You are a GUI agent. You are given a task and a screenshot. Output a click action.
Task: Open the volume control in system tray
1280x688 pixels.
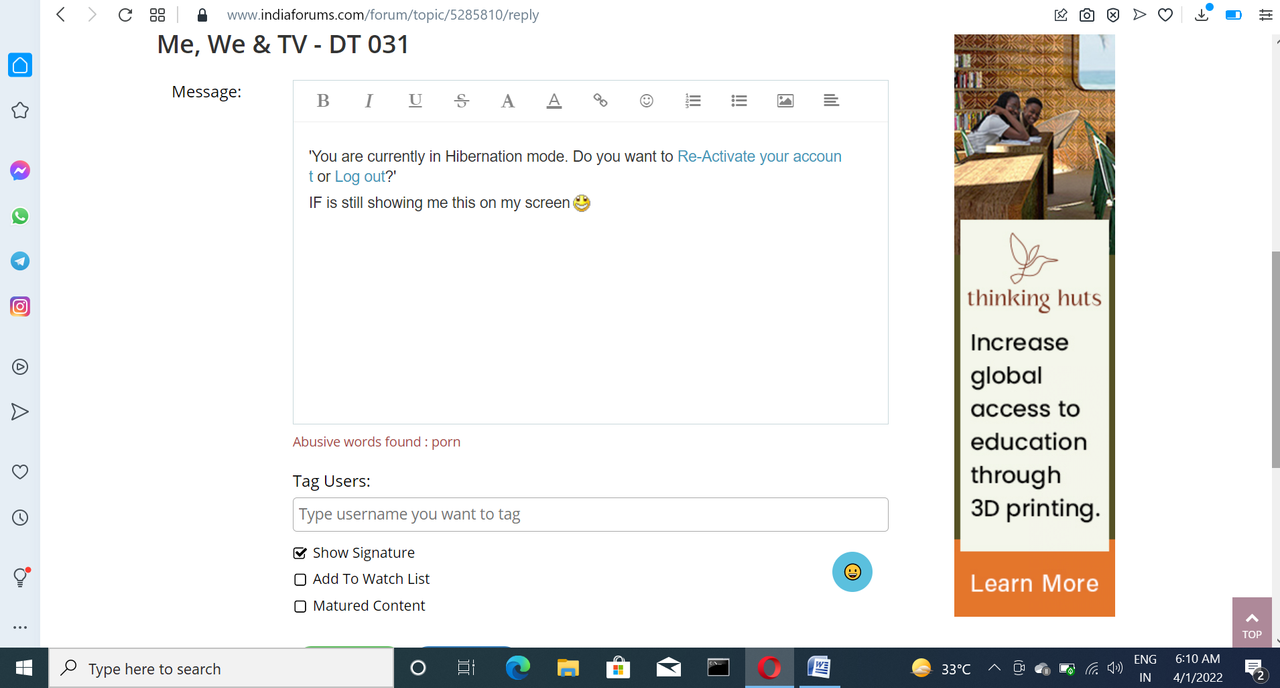coord(1116,668)
